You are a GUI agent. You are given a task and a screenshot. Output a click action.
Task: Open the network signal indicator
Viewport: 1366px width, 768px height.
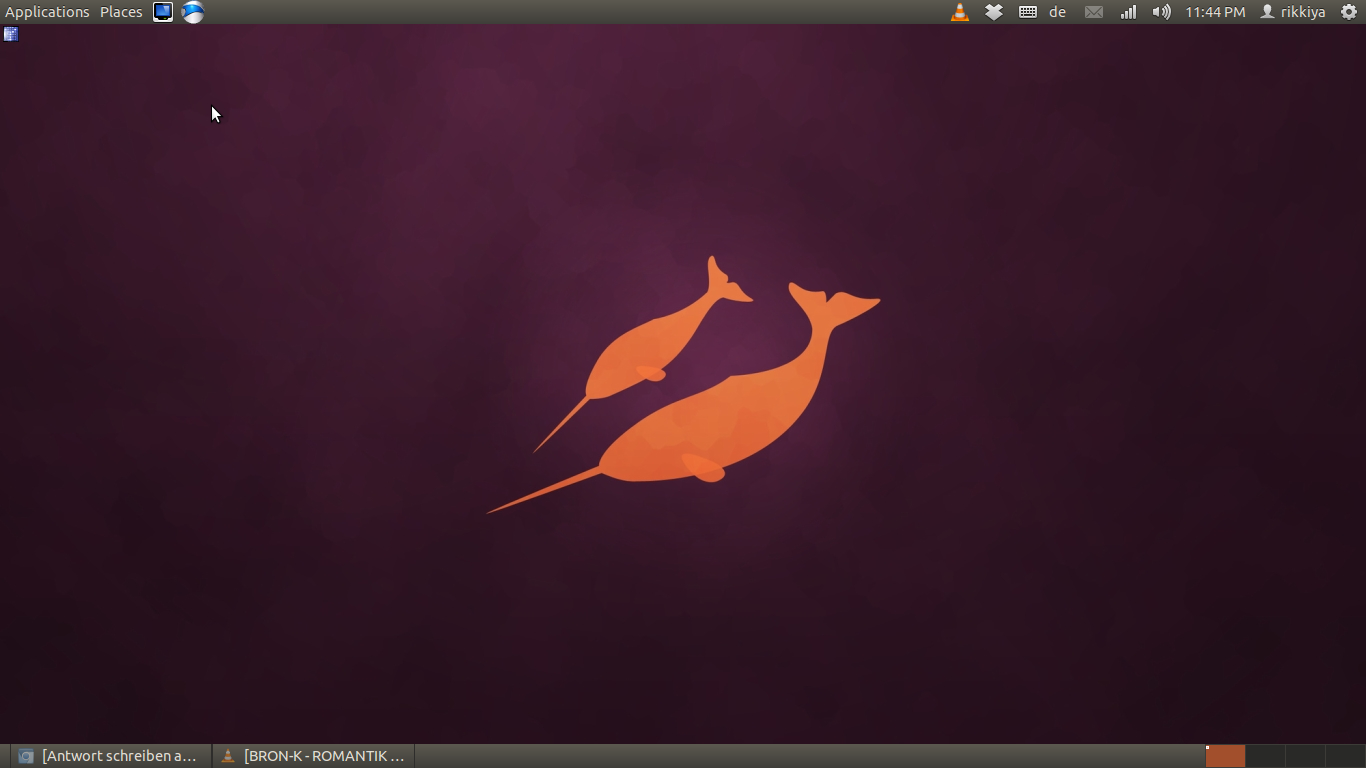coord(1128,12)
